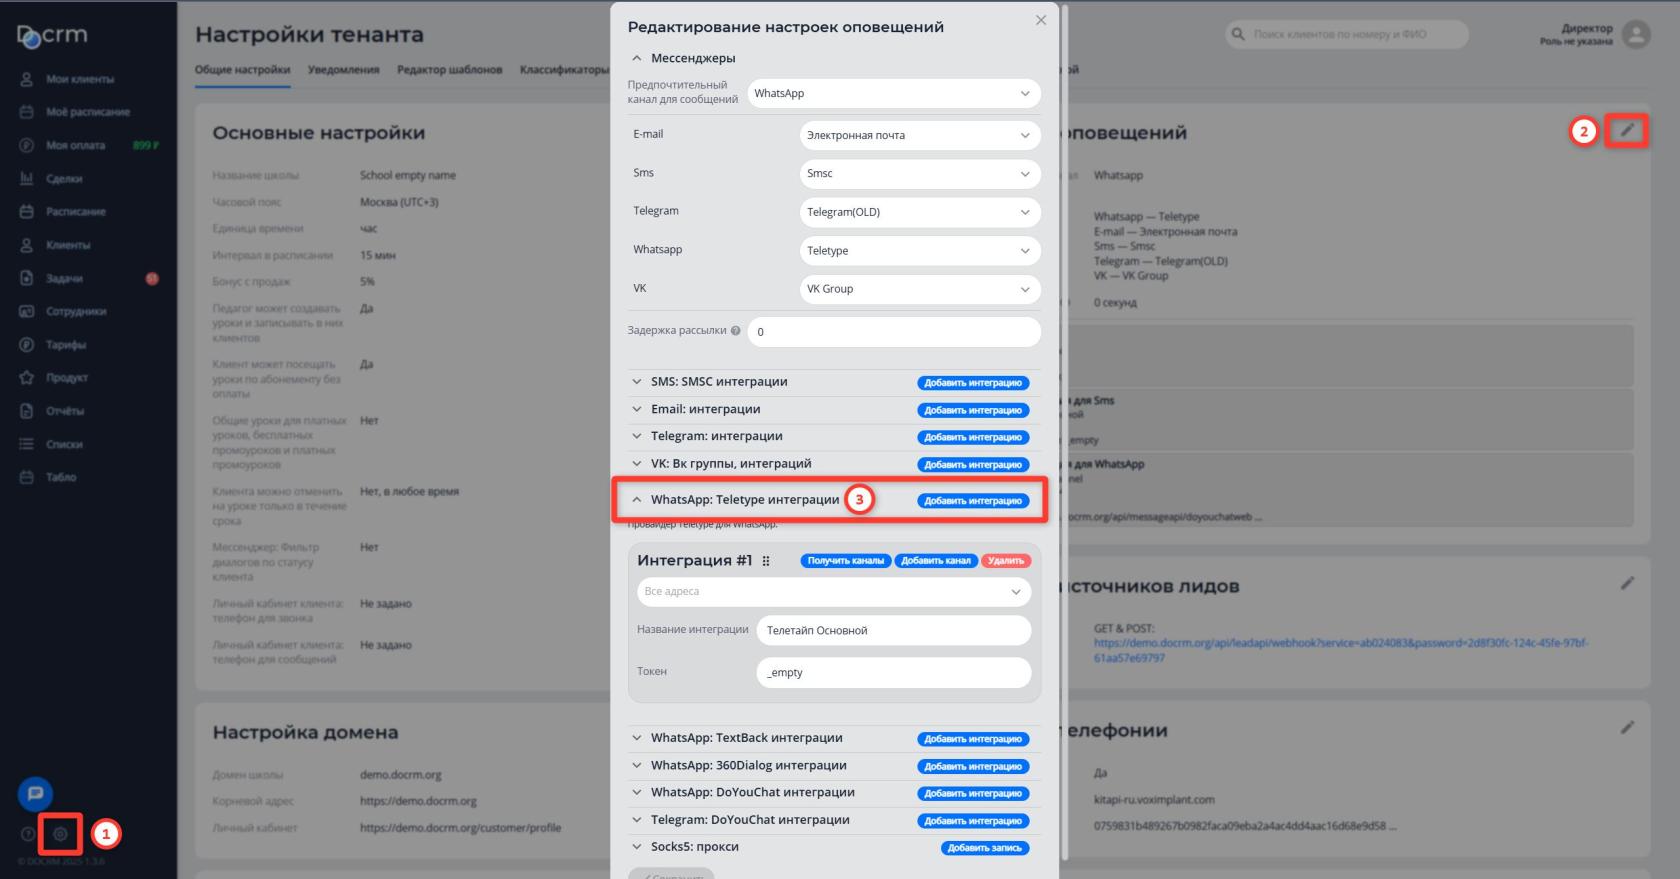Open the blue chat bubble button
The width and height of the screenshot is (1680, 879).
tap(35, 793)
